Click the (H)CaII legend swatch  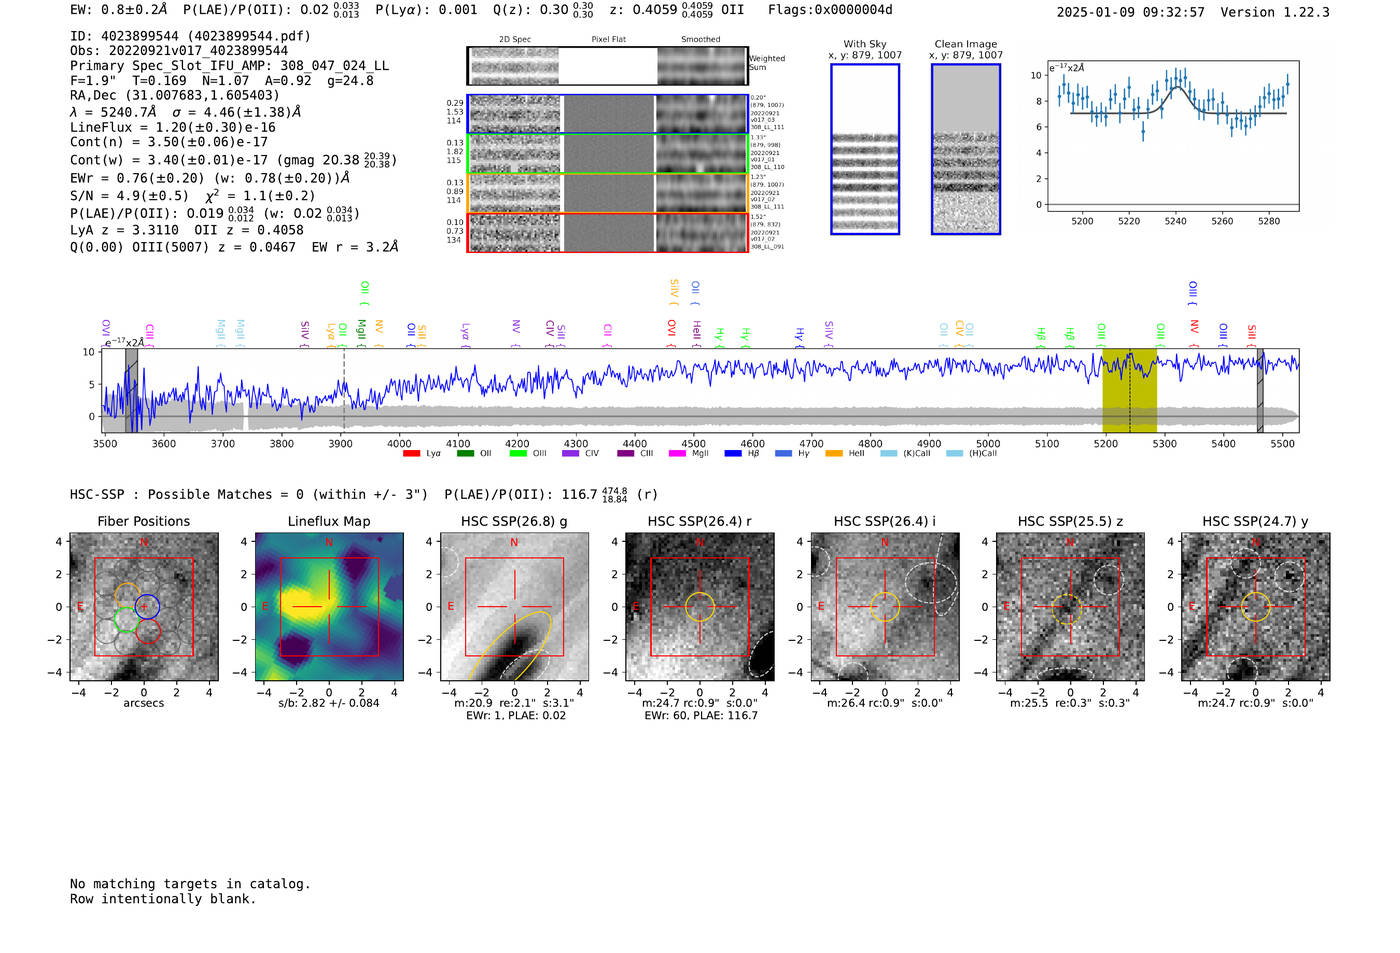[x=954, y=453]
